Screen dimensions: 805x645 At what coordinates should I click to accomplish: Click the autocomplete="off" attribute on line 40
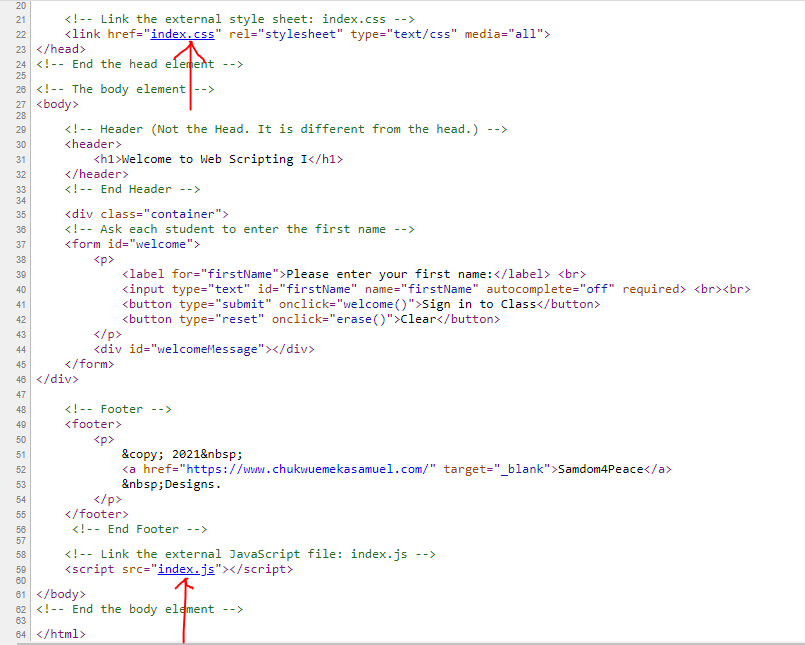[x=550, y=289]
